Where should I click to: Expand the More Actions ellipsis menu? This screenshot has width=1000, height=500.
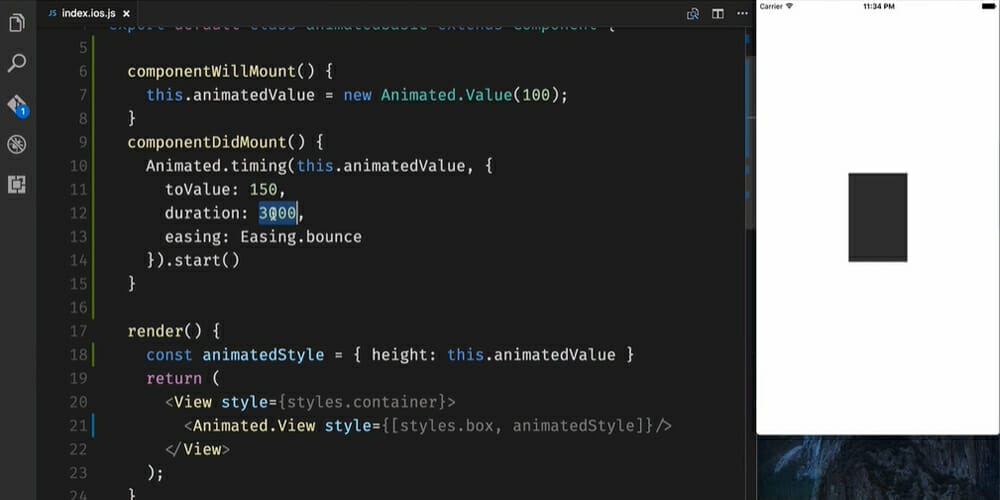[x=741, y=13]
